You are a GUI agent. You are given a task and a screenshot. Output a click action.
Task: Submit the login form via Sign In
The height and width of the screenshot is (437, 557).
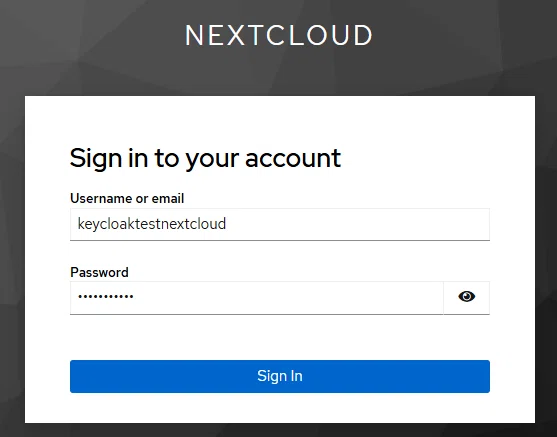(280, 376)
